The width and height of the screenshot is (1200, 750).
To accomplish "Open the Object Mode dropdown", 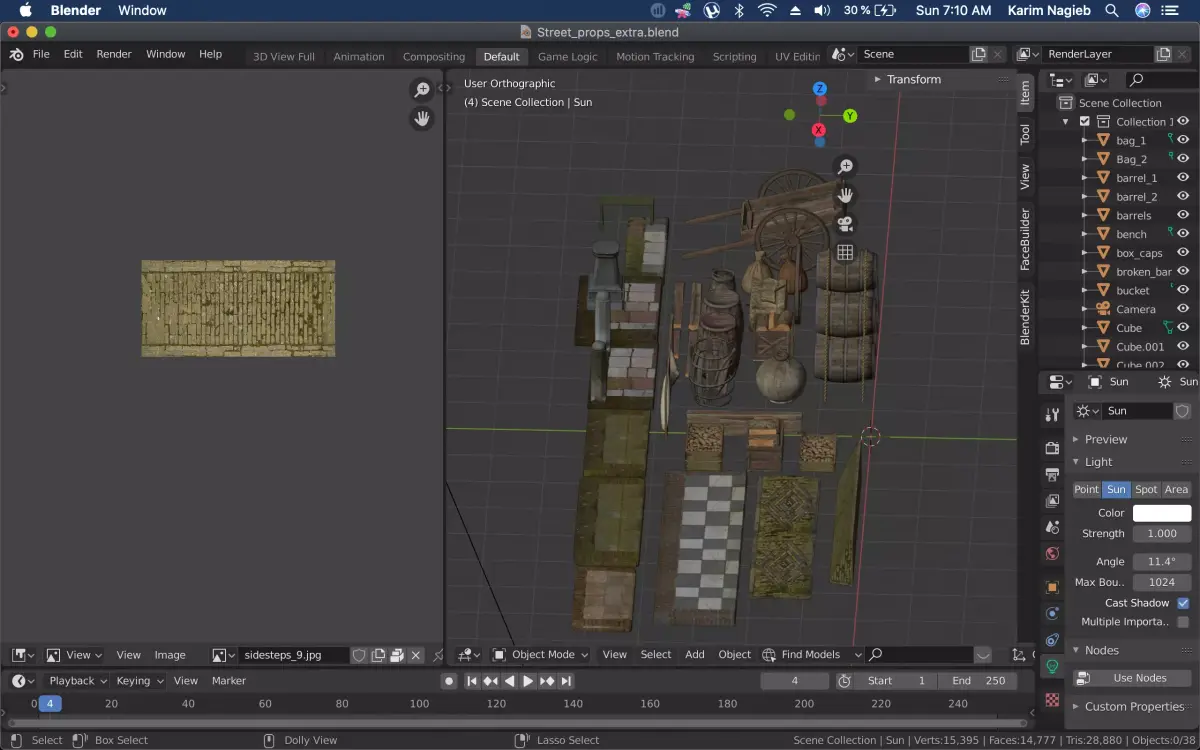I will point(541,655).
